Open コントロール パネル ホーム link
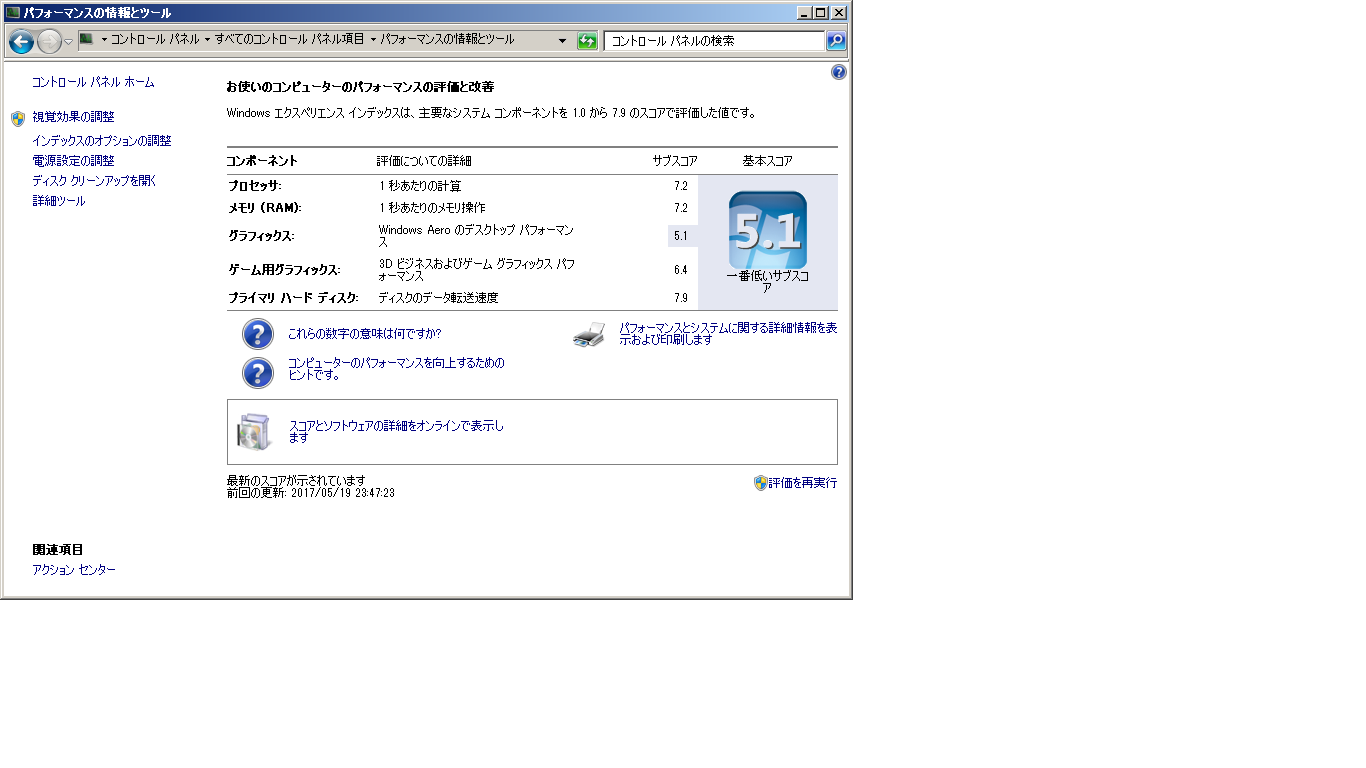This screenshot has height=768, width=1366. (93, 82)
